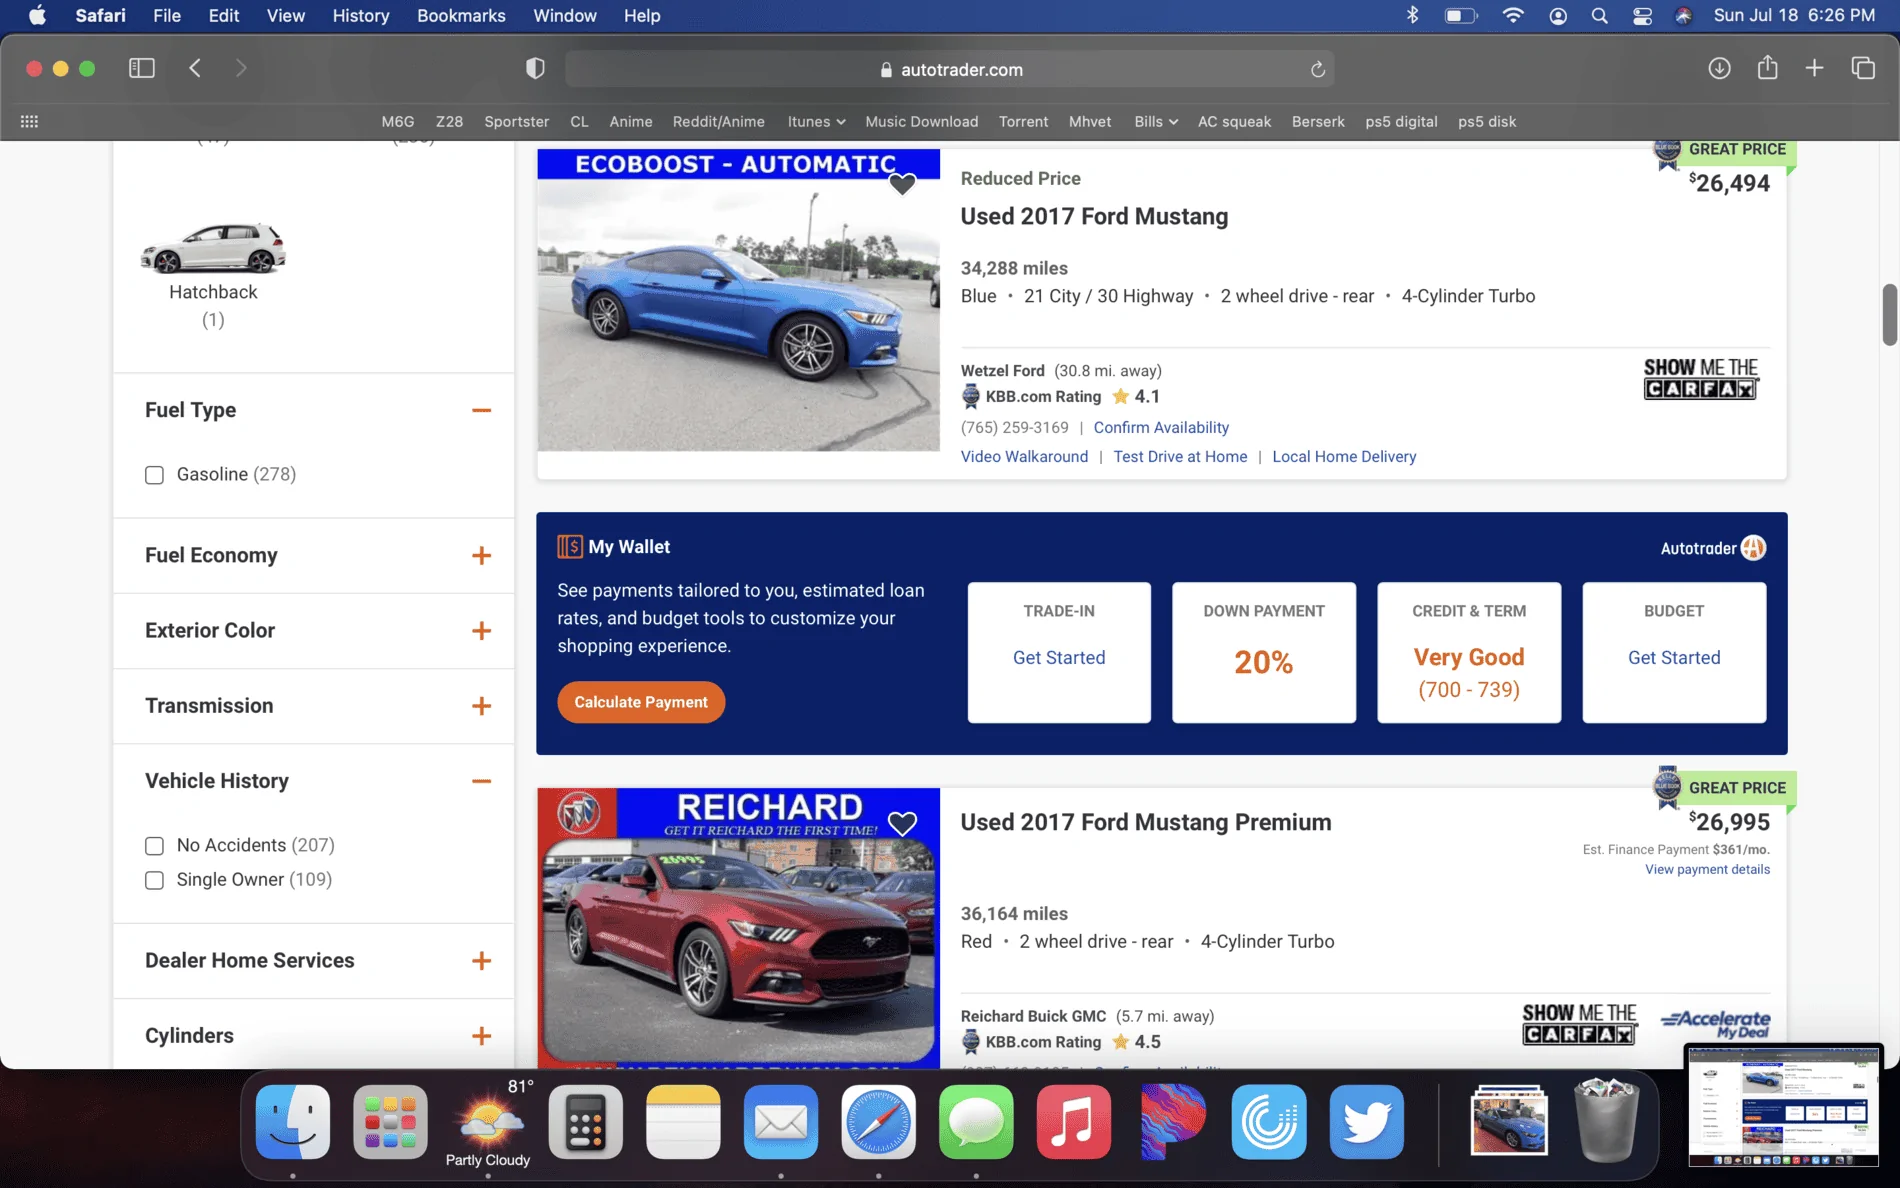This screenshot has width=1900, height=1188.
Task: Open the Safari downloads icon
Action: (x=1719, y=68)
